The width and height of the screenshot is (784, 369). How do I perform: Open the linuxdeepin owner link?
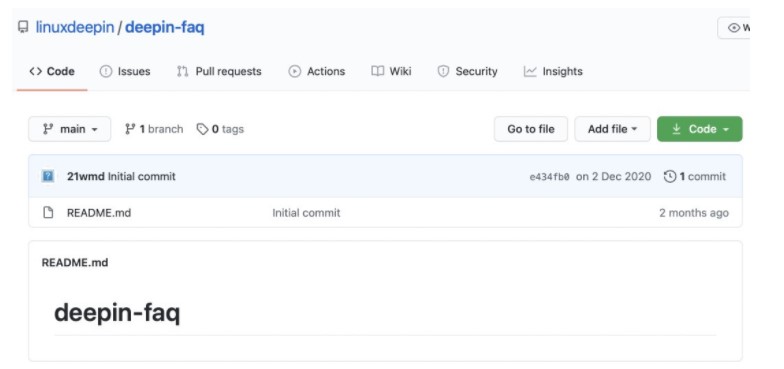(x=74, y=27)
